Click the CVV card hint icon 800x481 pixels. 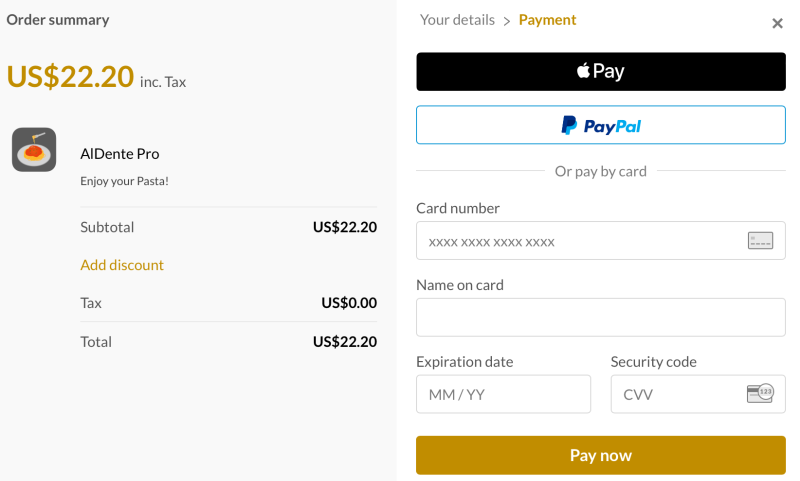click(760, 393)
